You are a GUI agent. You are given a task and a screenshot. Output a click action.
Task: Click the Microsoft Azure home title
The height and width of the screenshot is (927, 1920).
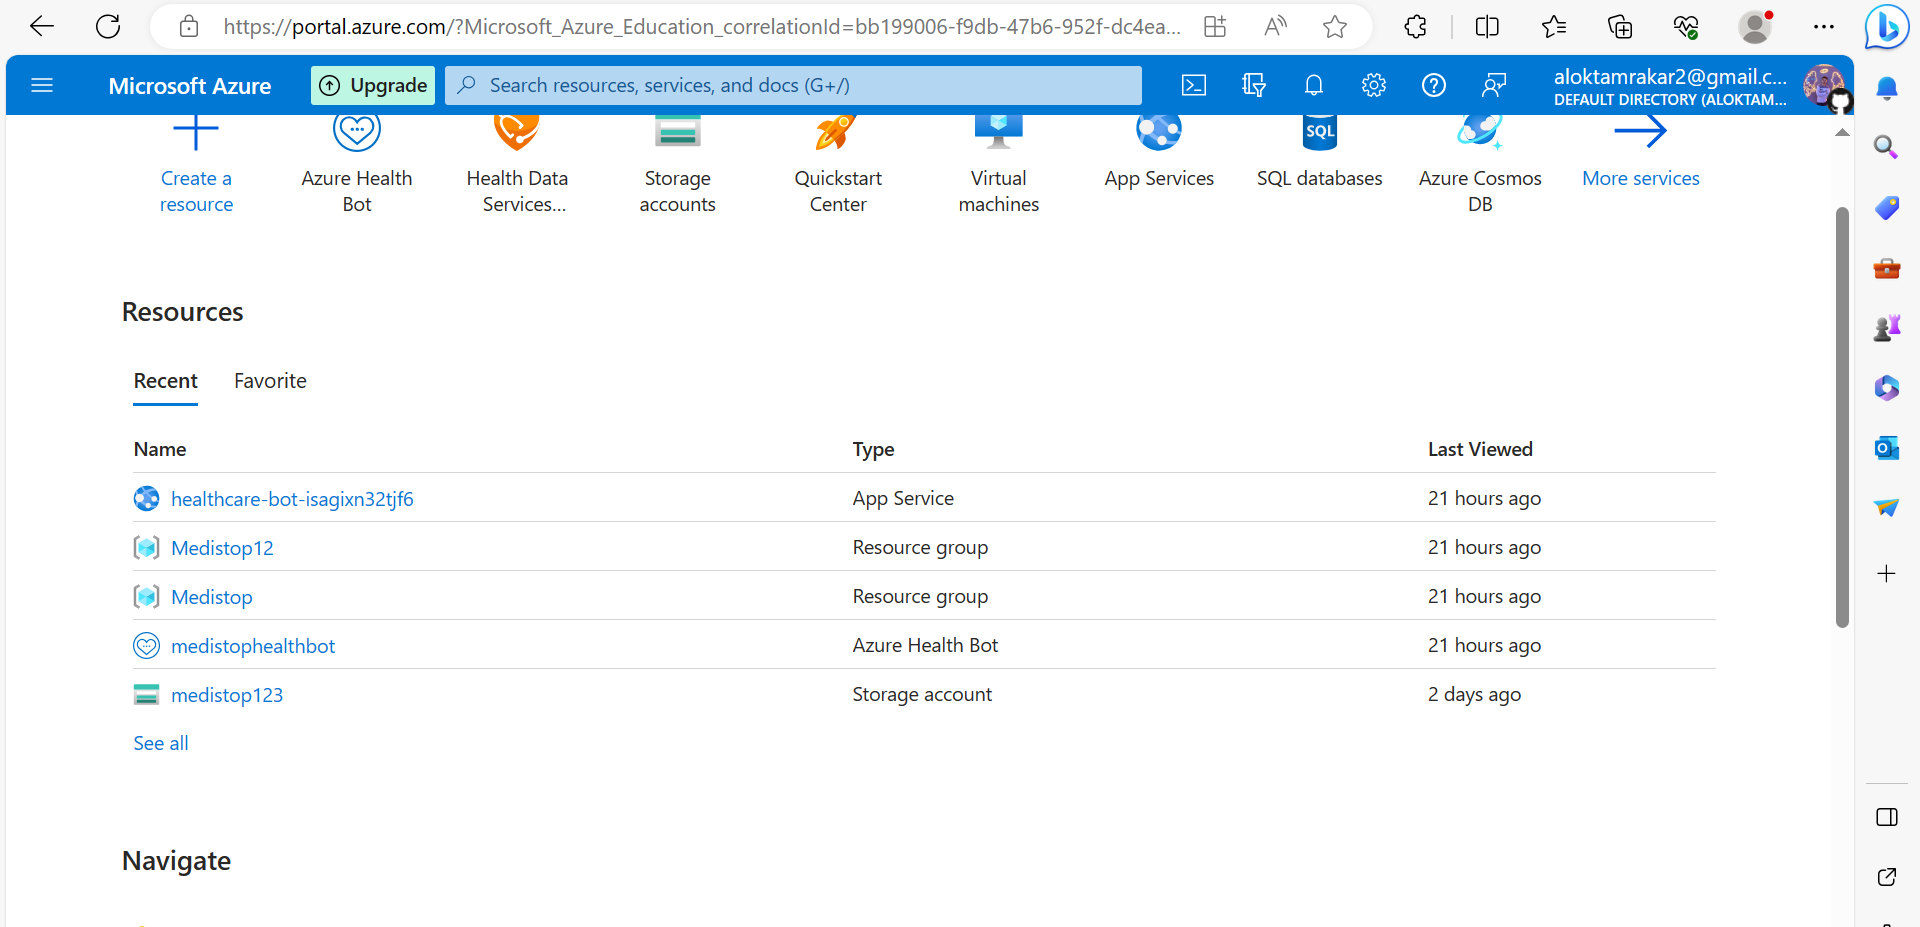point(190,86)
